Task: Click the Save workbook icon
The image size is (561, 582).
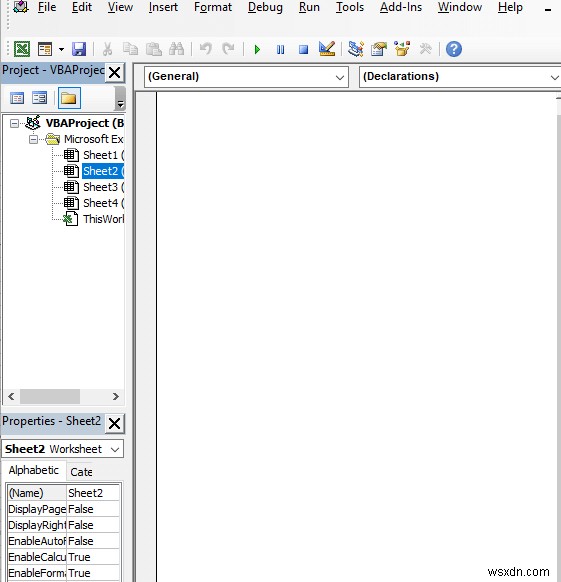Action: (x=79, y=49)
